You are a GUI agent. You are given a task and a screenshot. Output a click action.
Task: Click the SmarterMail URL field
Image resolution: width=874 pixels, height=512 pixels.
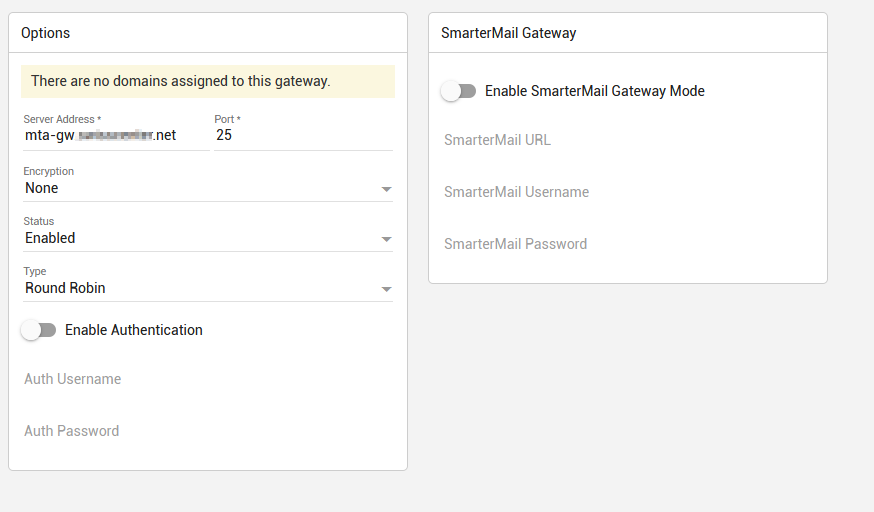627,140
